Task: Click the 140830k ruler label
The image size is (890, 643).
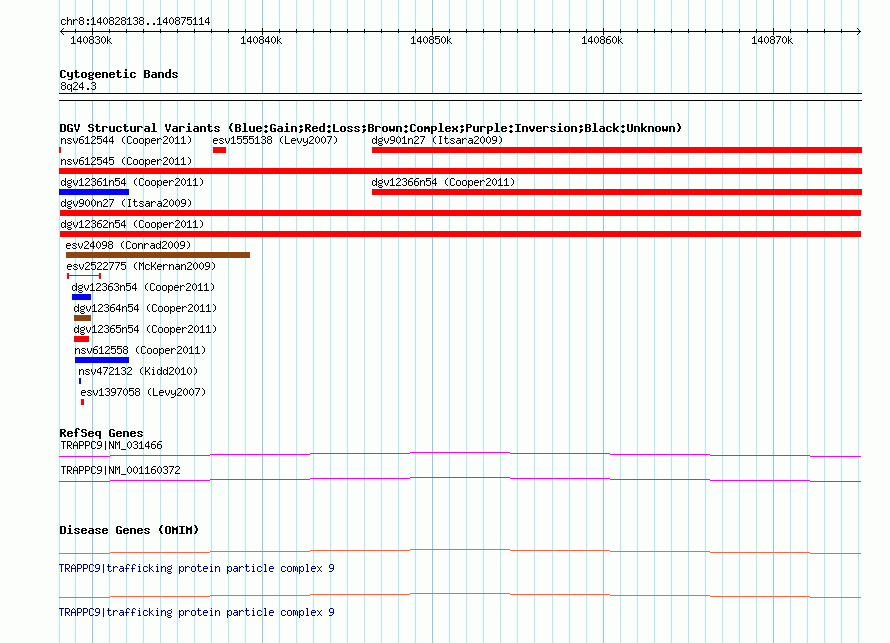Action: pyautogui.click(x=91, y=40)
